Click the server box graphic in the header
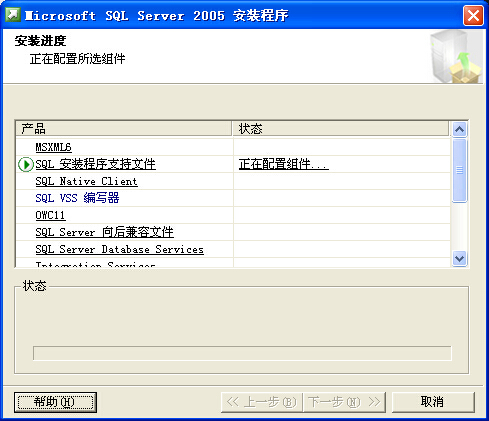The height and width of the screenshot is (421, 489). point(455,57)
